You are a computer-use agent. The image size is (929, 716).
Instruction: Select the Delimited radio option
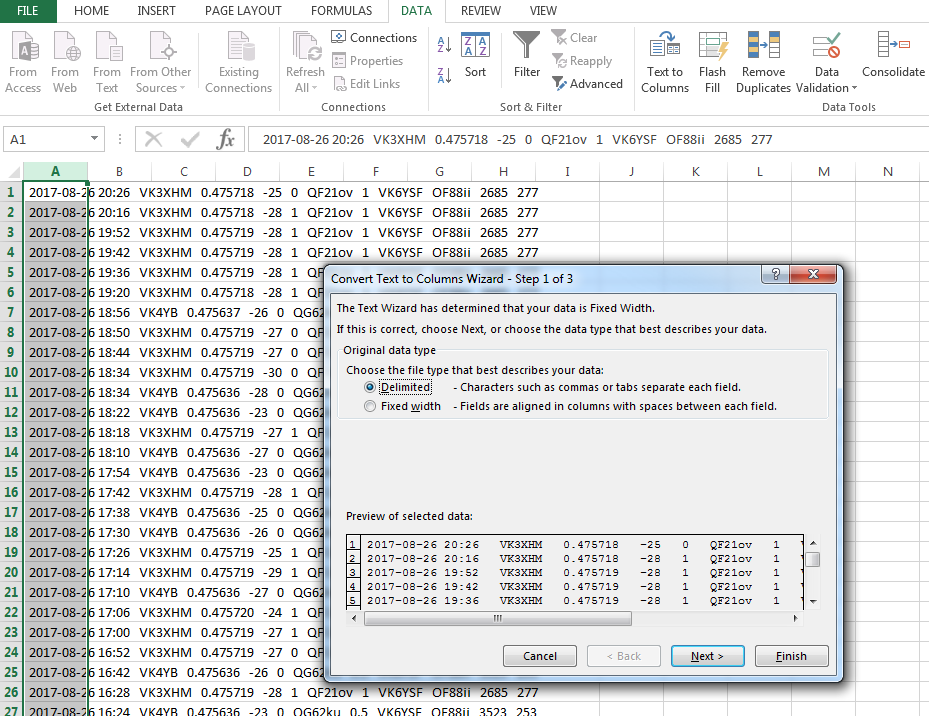371,387
